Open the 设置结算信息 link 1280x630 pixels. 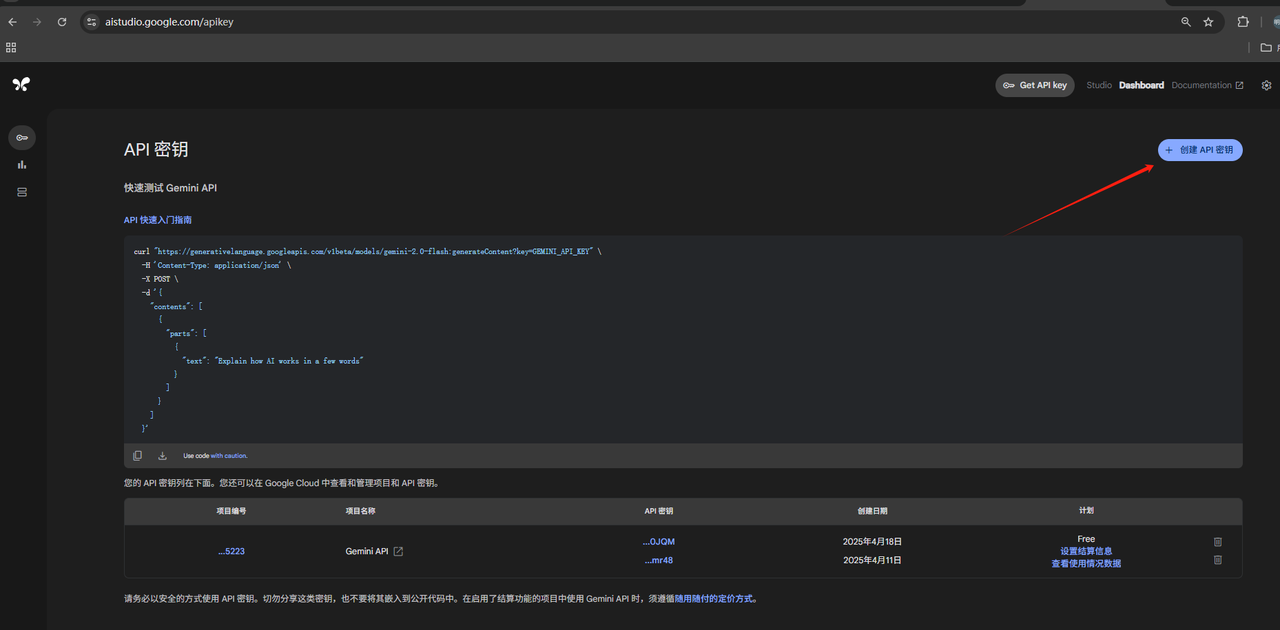tap(1086, 551)
